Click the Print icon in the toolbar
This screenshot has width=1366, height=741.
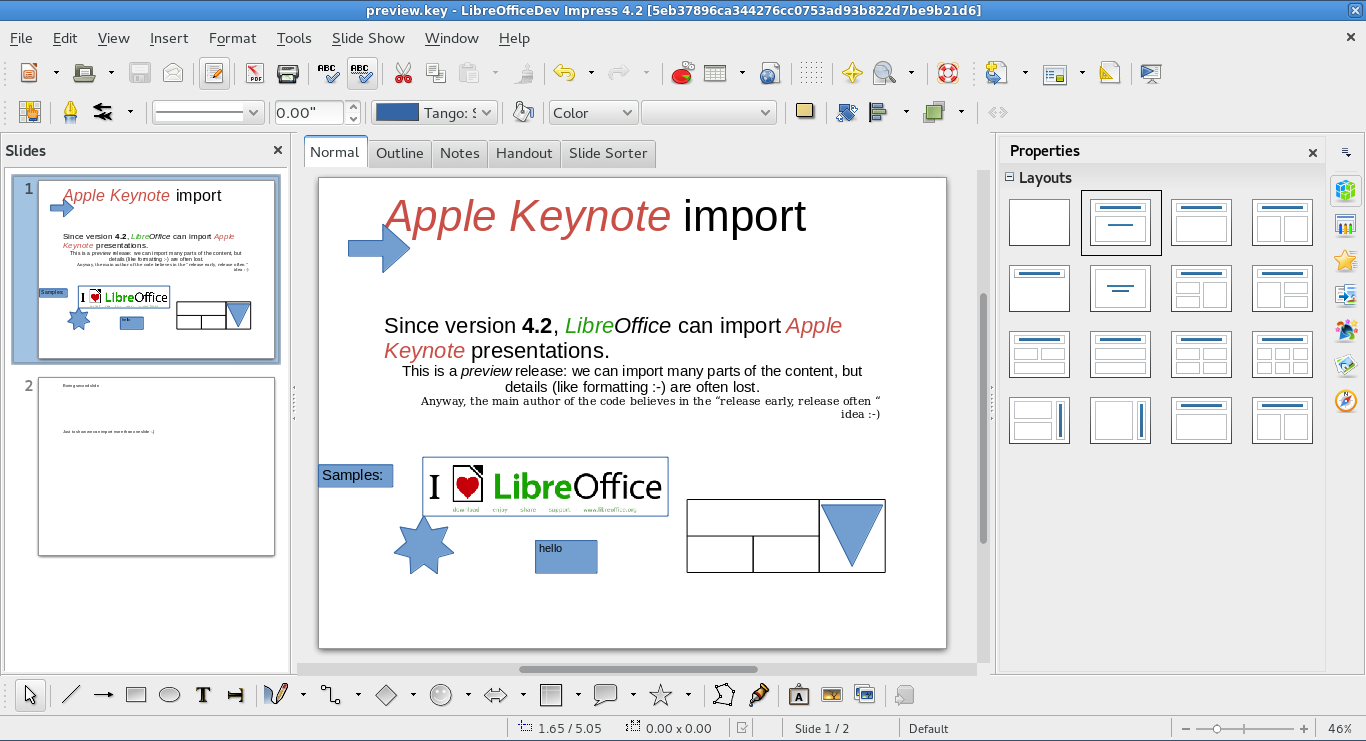[x=287, y=73]
